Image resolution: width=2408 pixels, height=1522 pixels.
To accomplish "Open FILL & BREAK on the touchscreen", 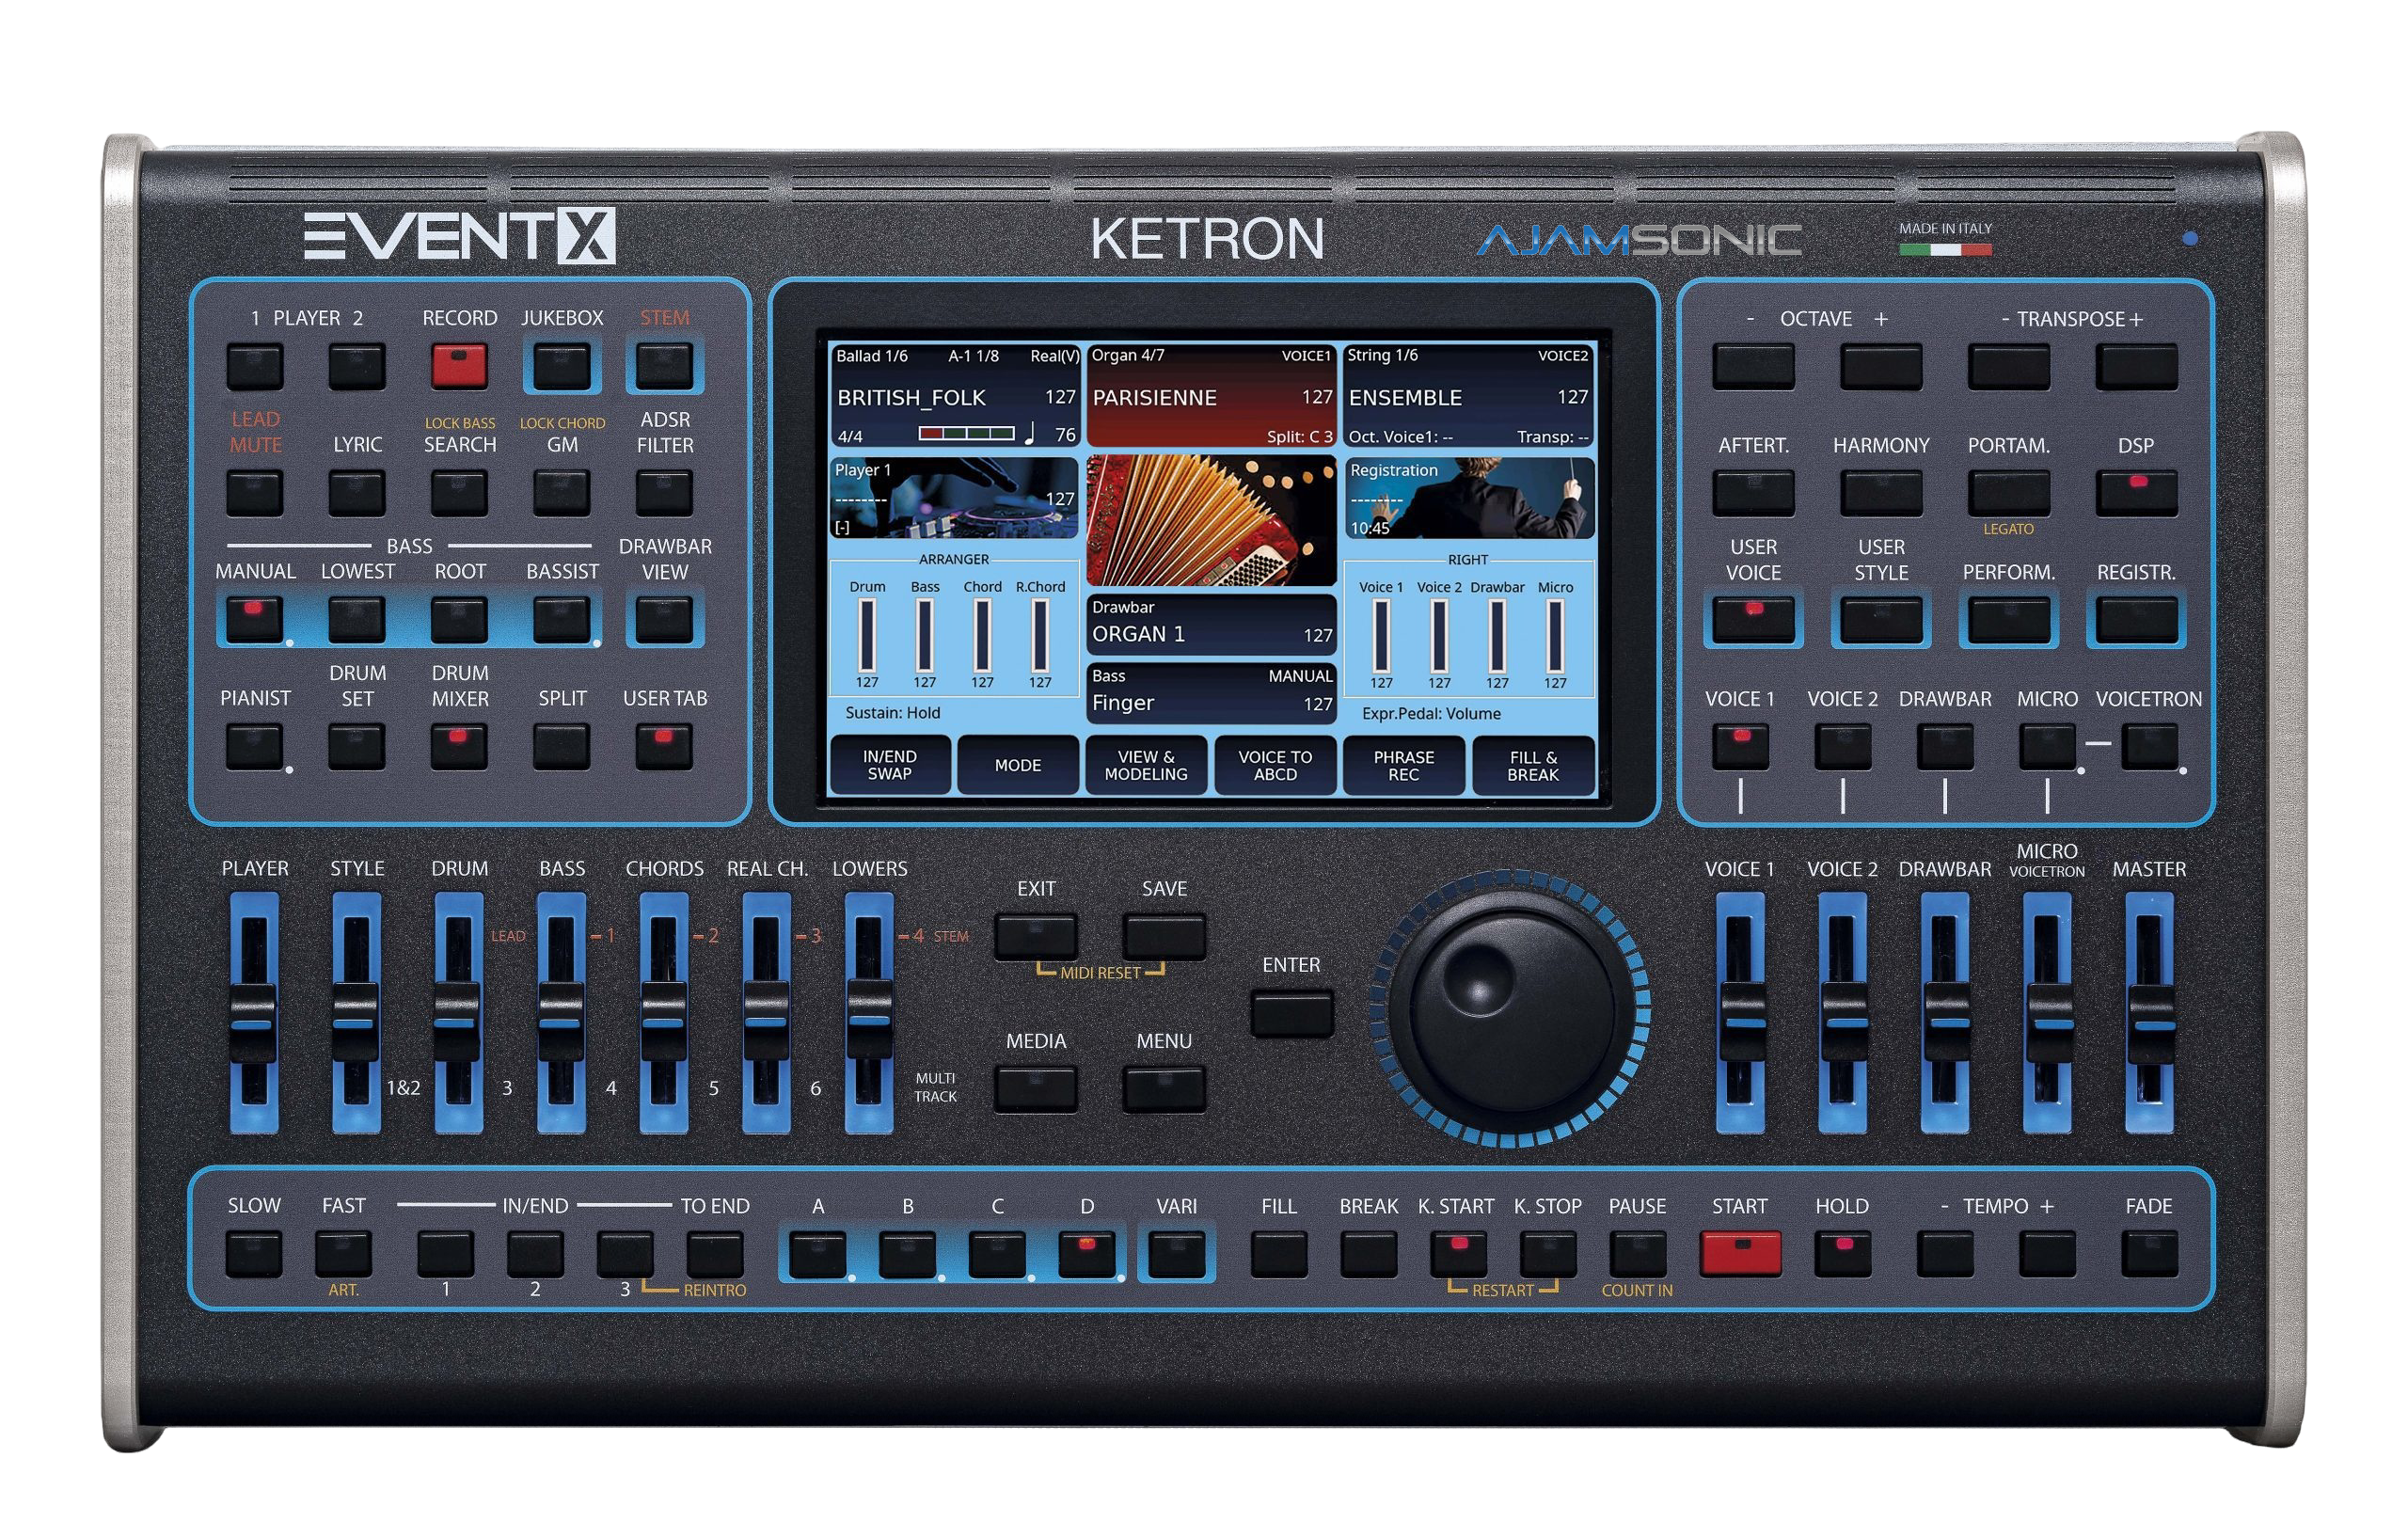I will pyautogui.click(x=1531, y=765).
